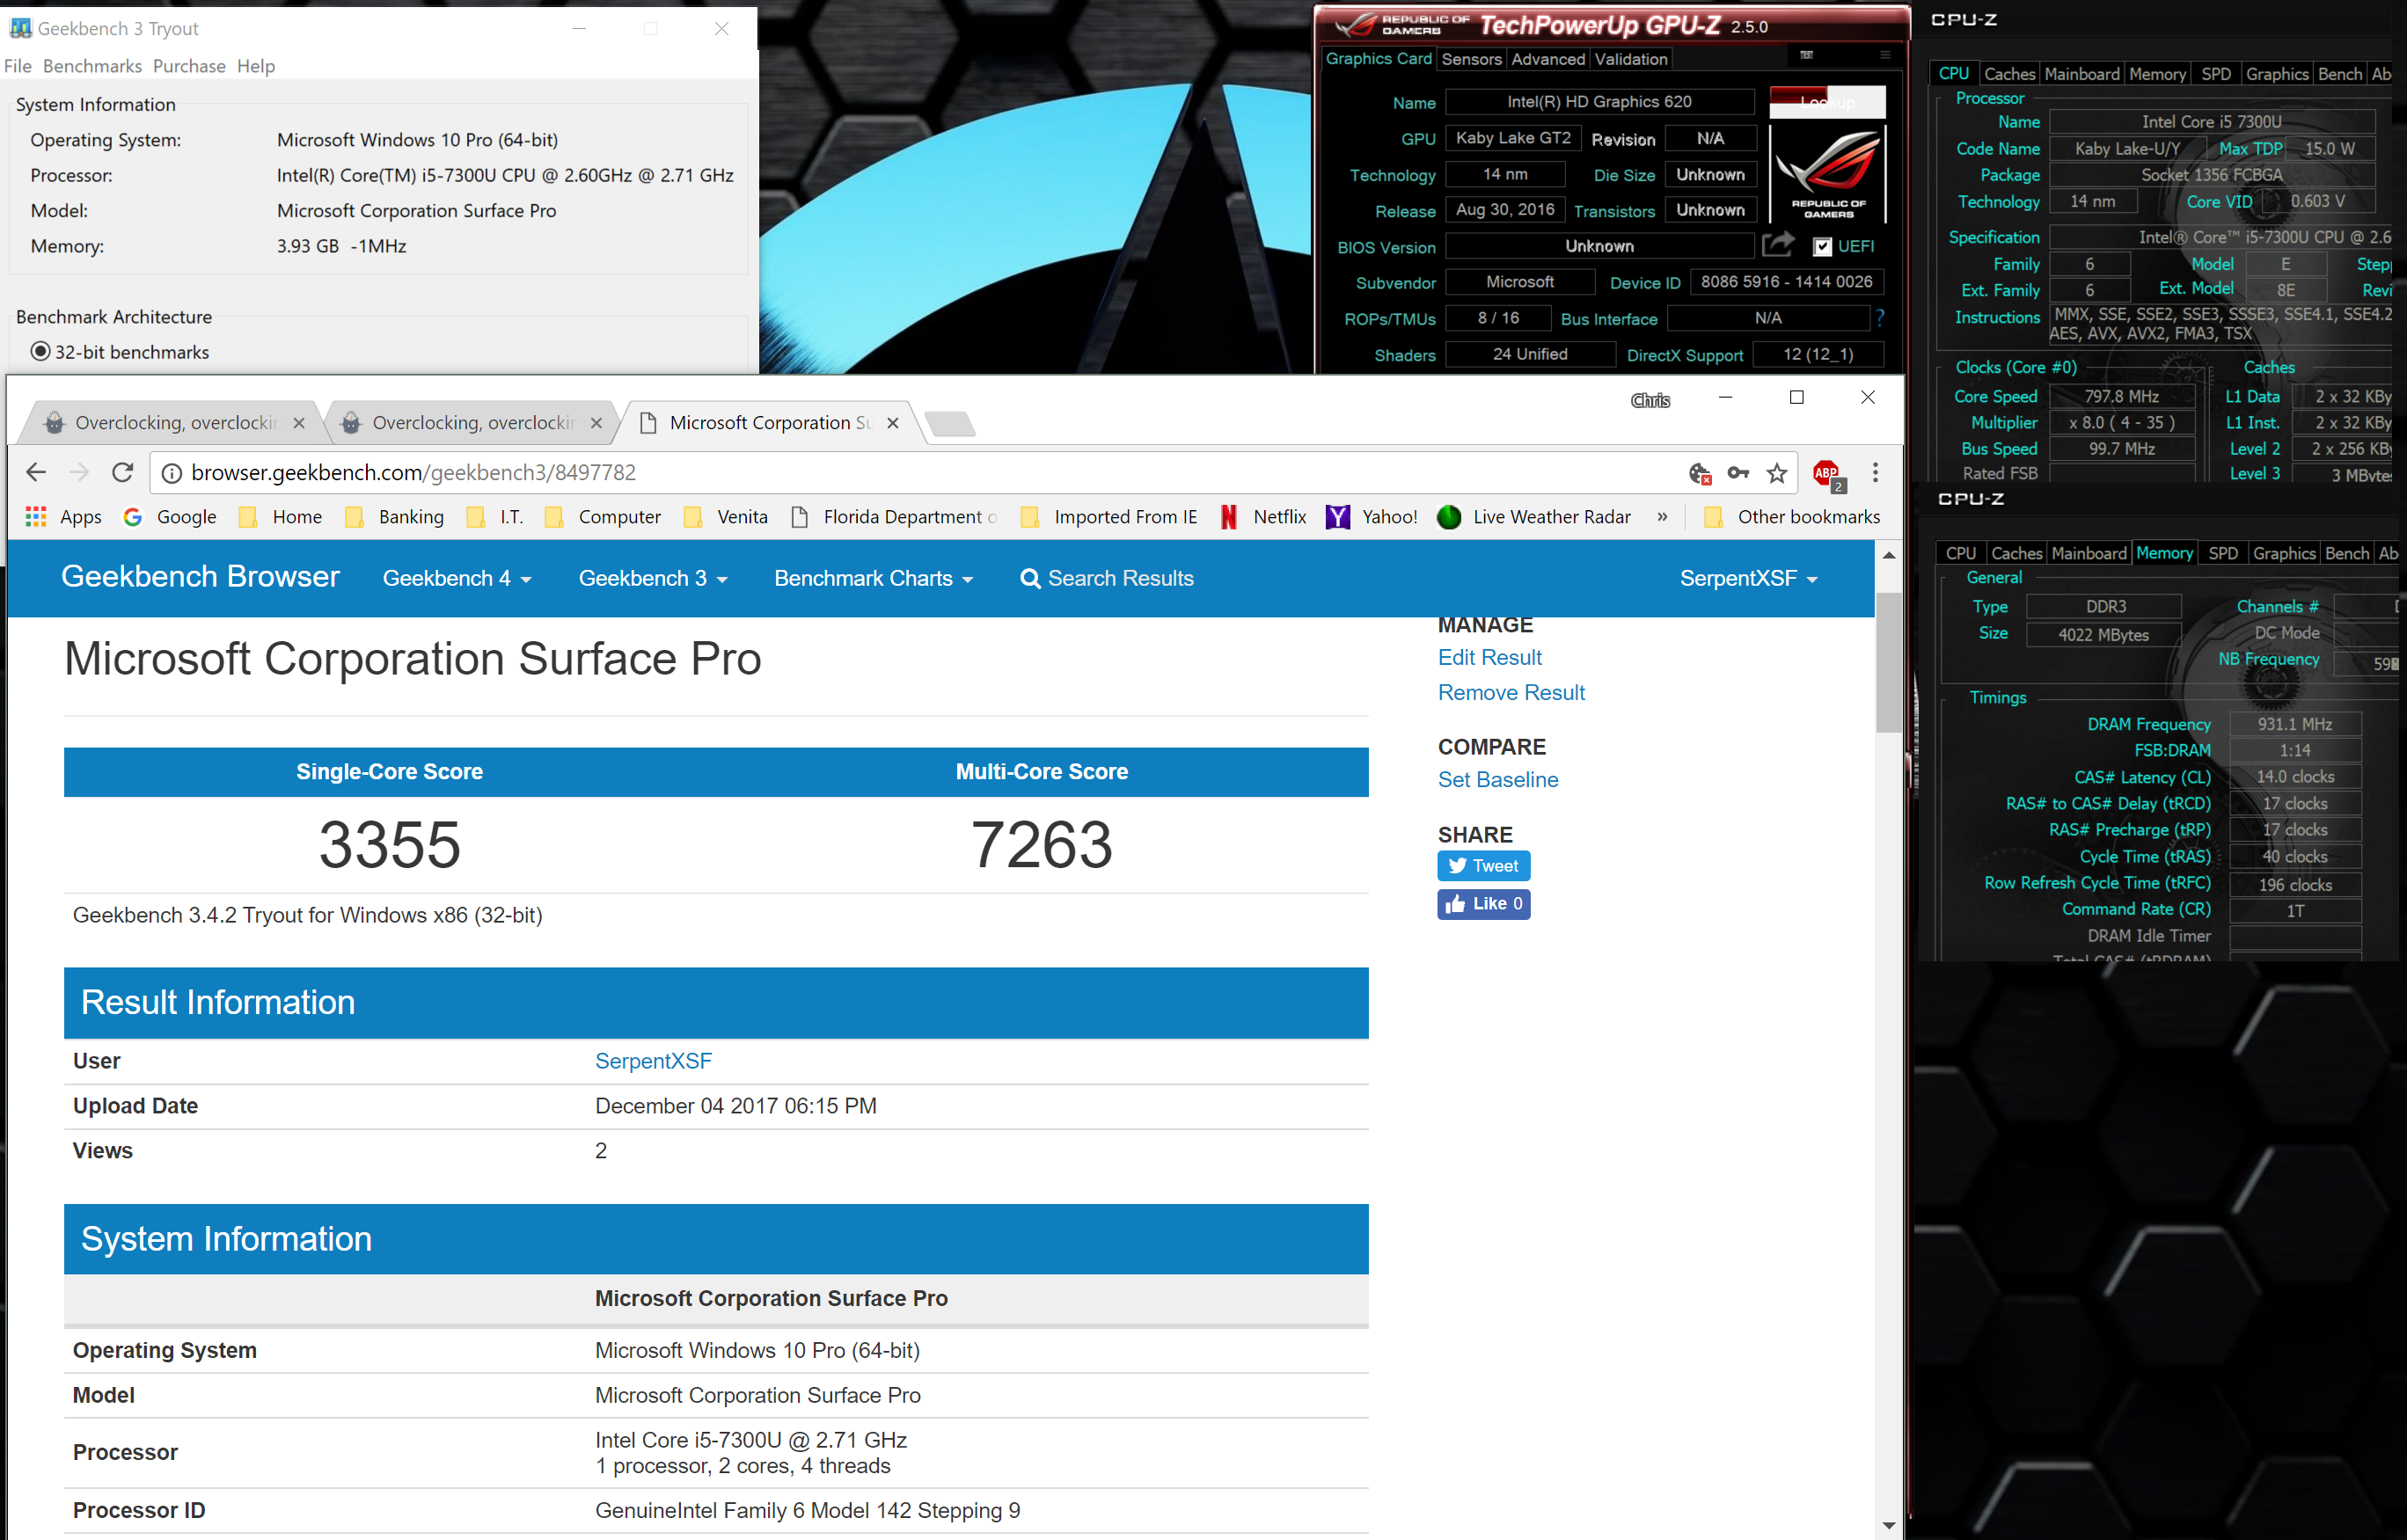Image resolution: width=2407 pixels, height=1540 pixels.
Task: Click the GPU-Z BIOS export arrow icon
Action: tap(1778, 245)
